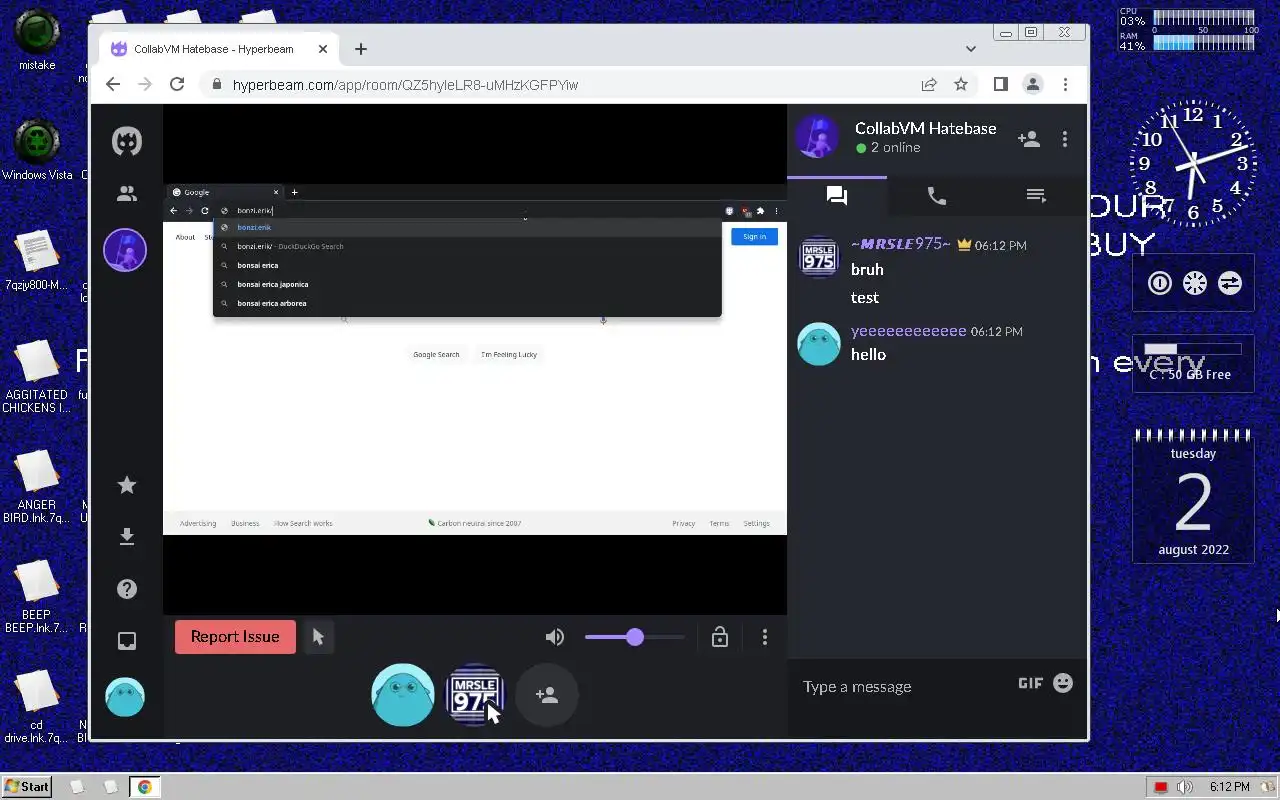
Task: Click I'm Feeling Lucky button
Action: (x=509, y=354)
